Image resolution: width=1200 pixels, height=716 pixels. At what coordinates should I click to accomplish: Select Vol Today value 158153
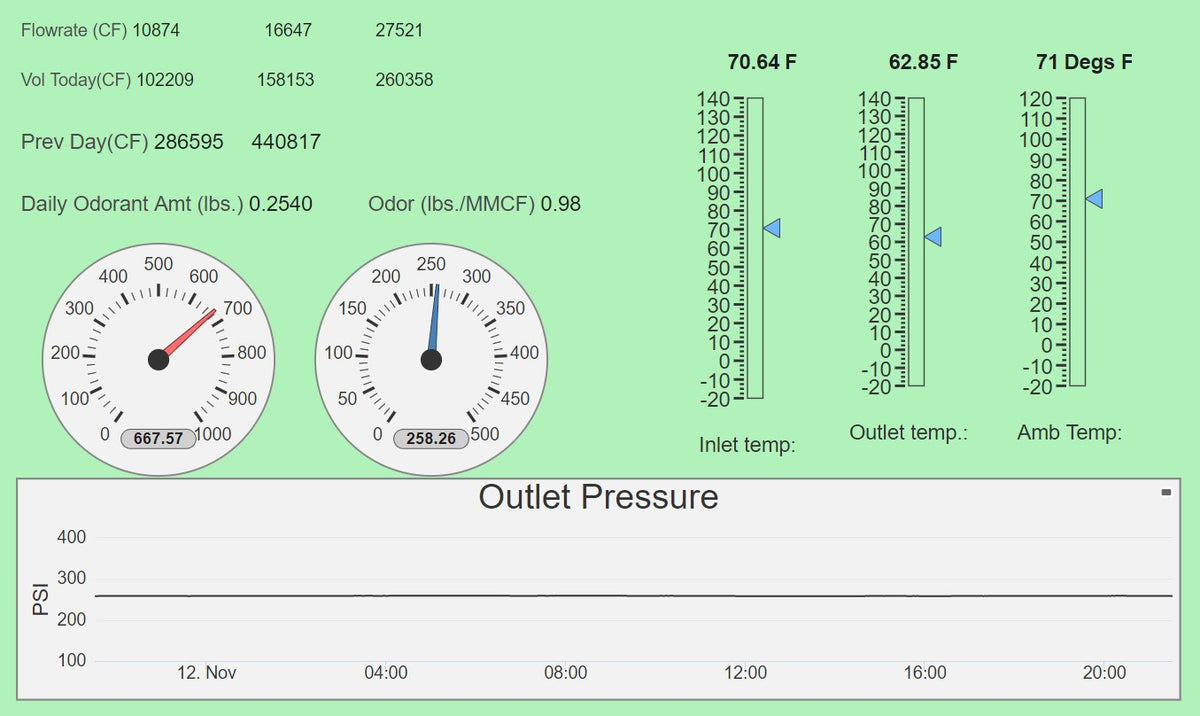pyautogui.click(x=285, y=79)
